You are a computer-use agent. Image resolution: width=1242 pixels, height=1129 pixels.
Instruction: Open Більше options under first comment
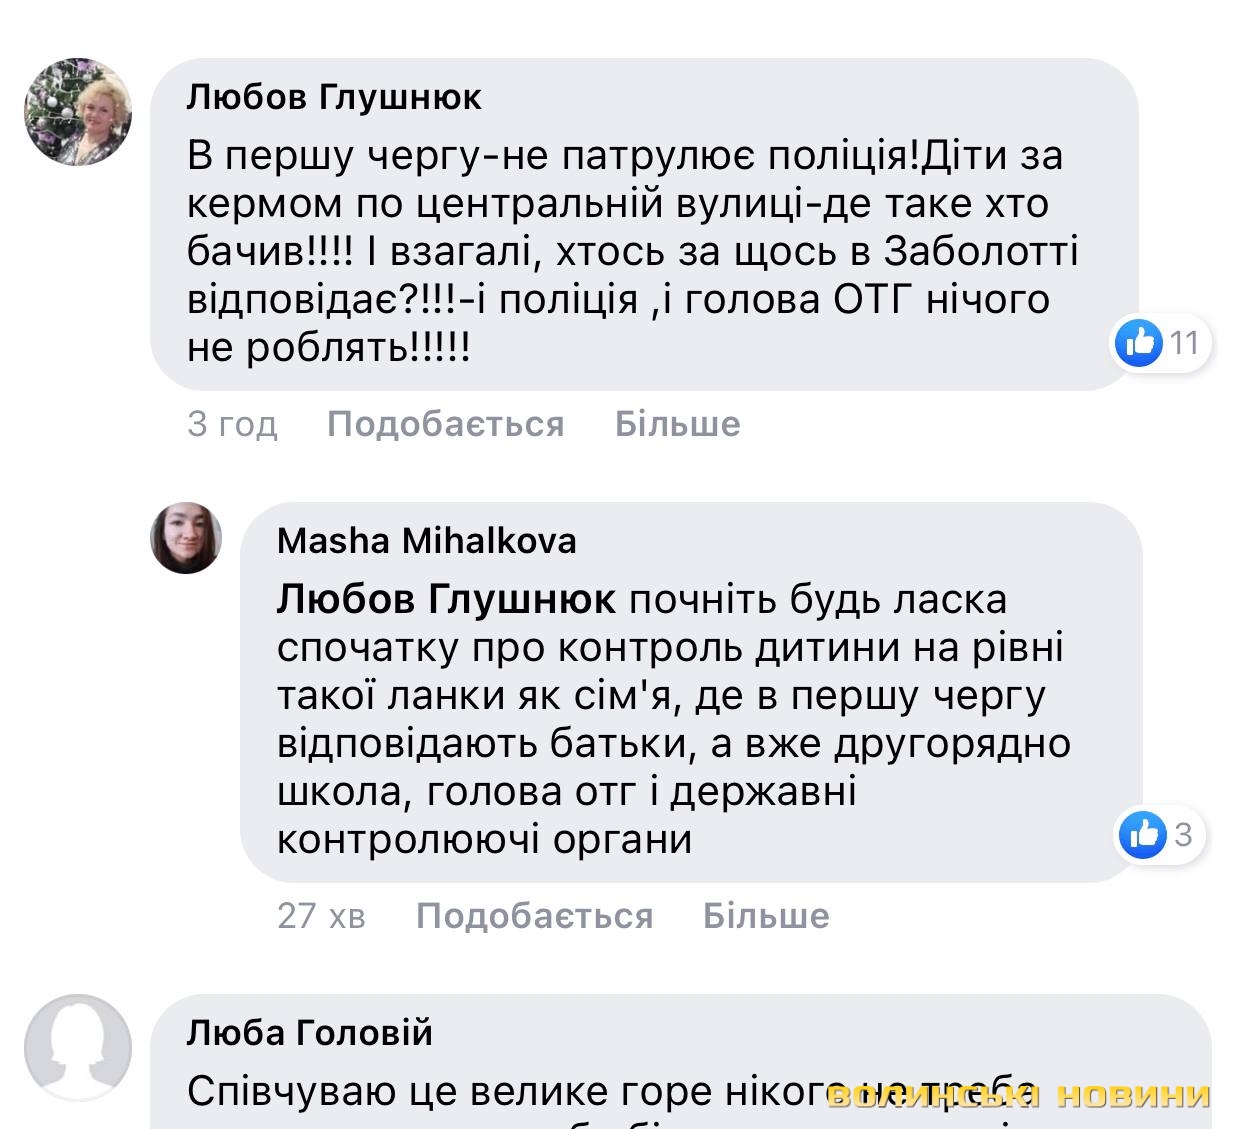[x=677, y=424]
